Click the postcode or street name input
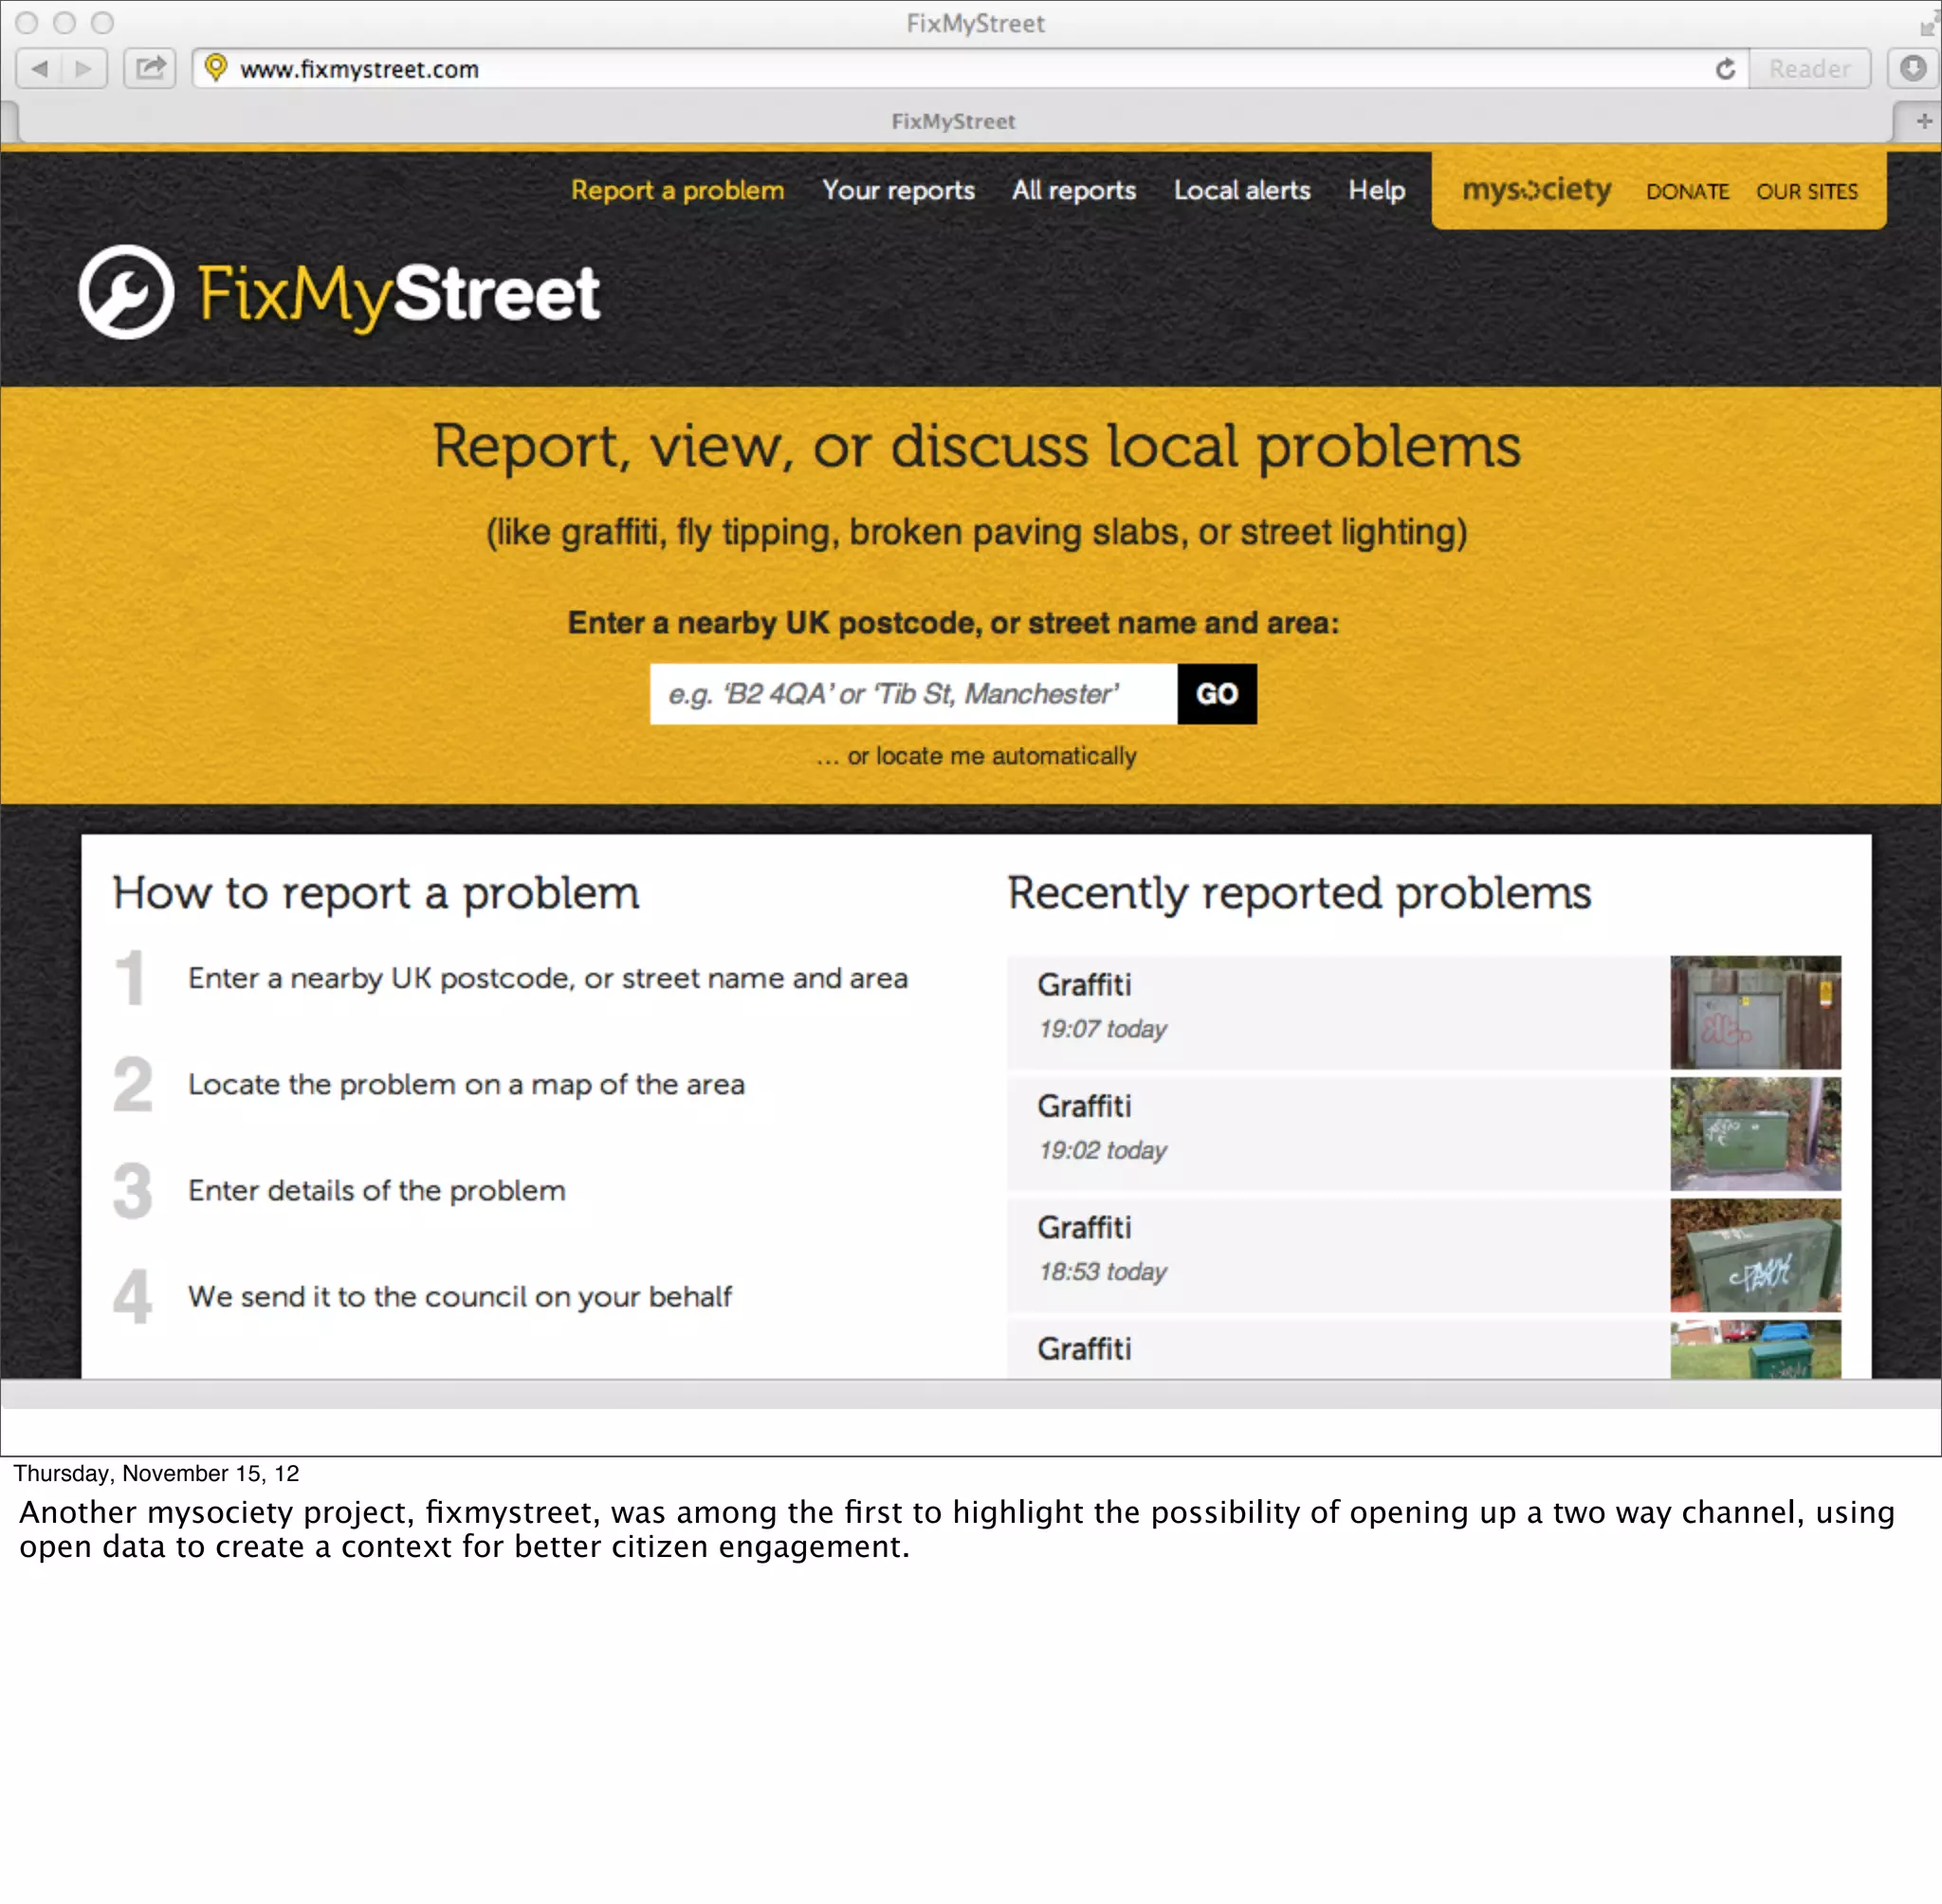 click(x=913, y=694)
